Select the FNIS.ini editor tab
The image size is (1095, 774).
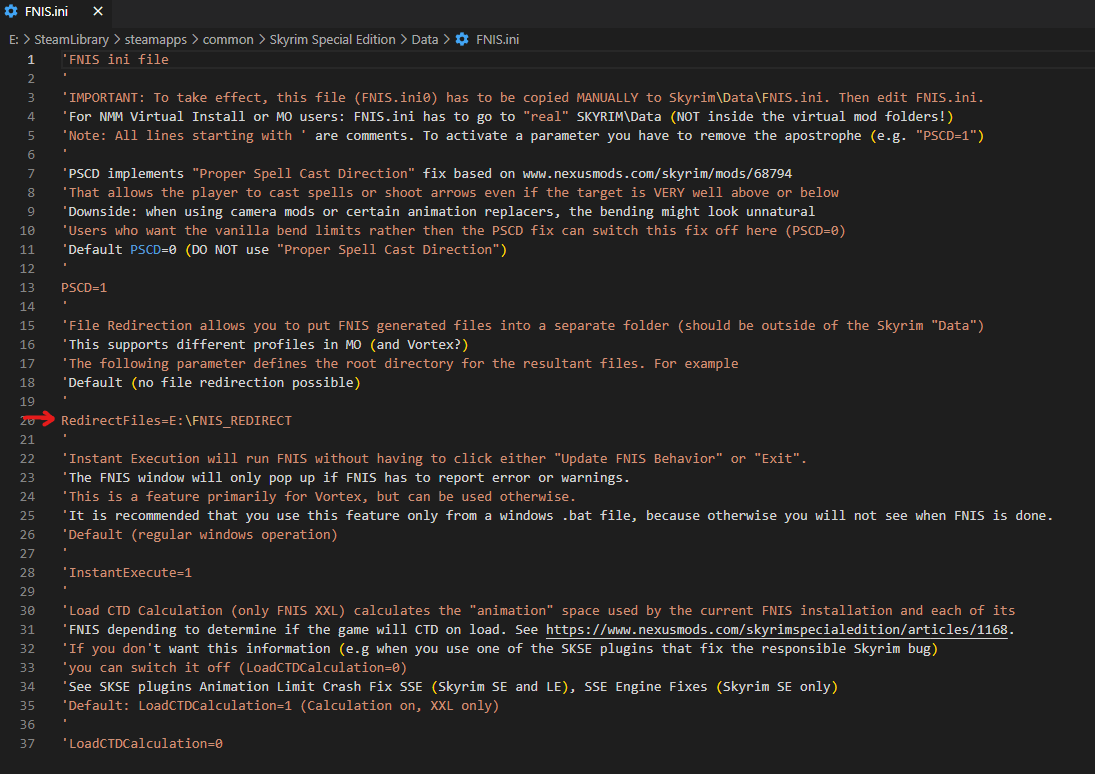coord(55,12)
